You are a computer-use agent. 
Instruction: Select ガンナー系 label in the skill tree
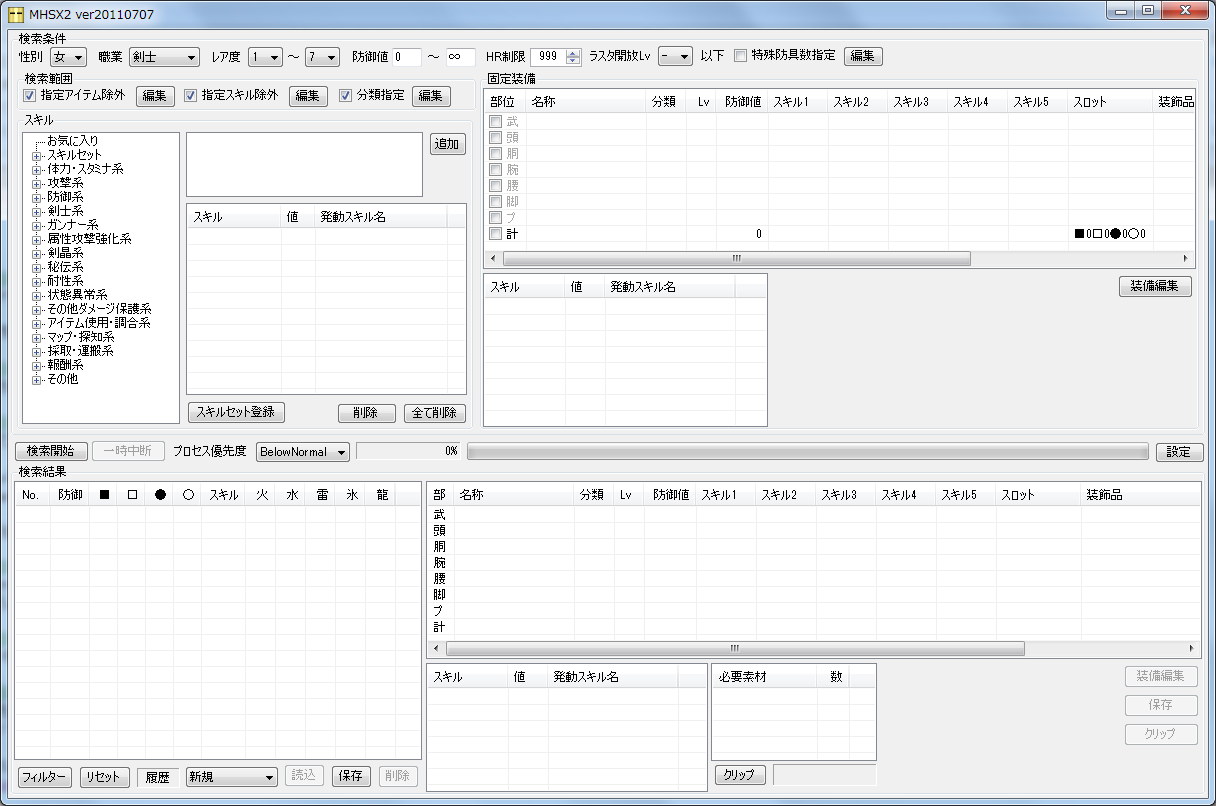[73, 225]
